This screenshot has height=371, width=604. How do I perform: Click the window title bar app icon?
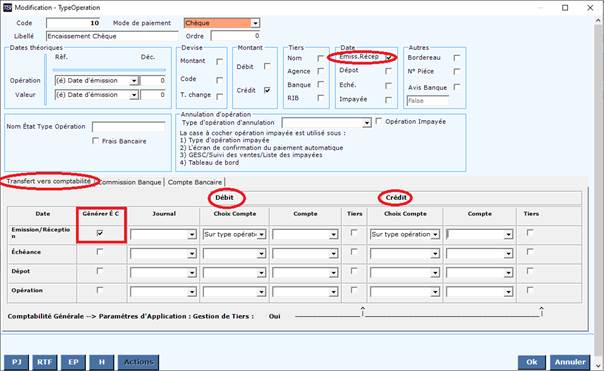pos(7,7)
